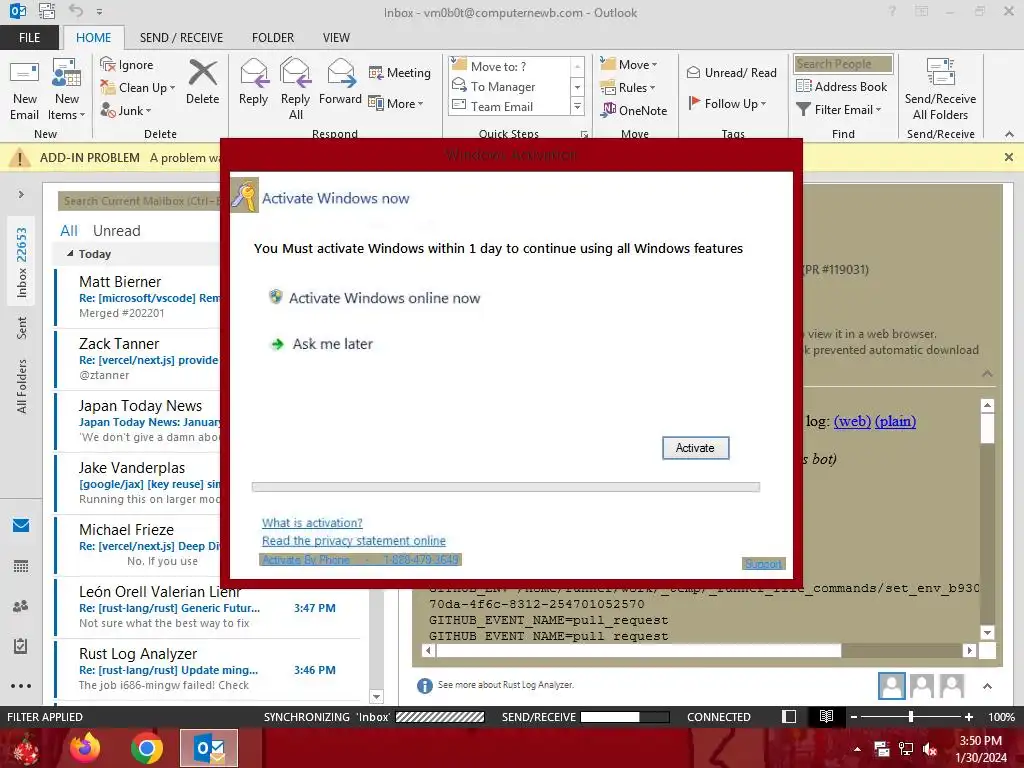Open the Address Book

[842, 86]
